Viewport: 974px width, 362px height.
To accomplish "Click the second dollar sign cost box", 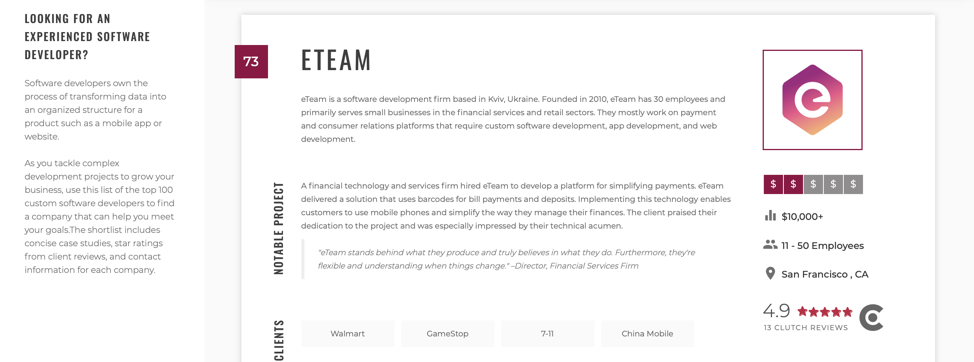I will click(793, 184).
